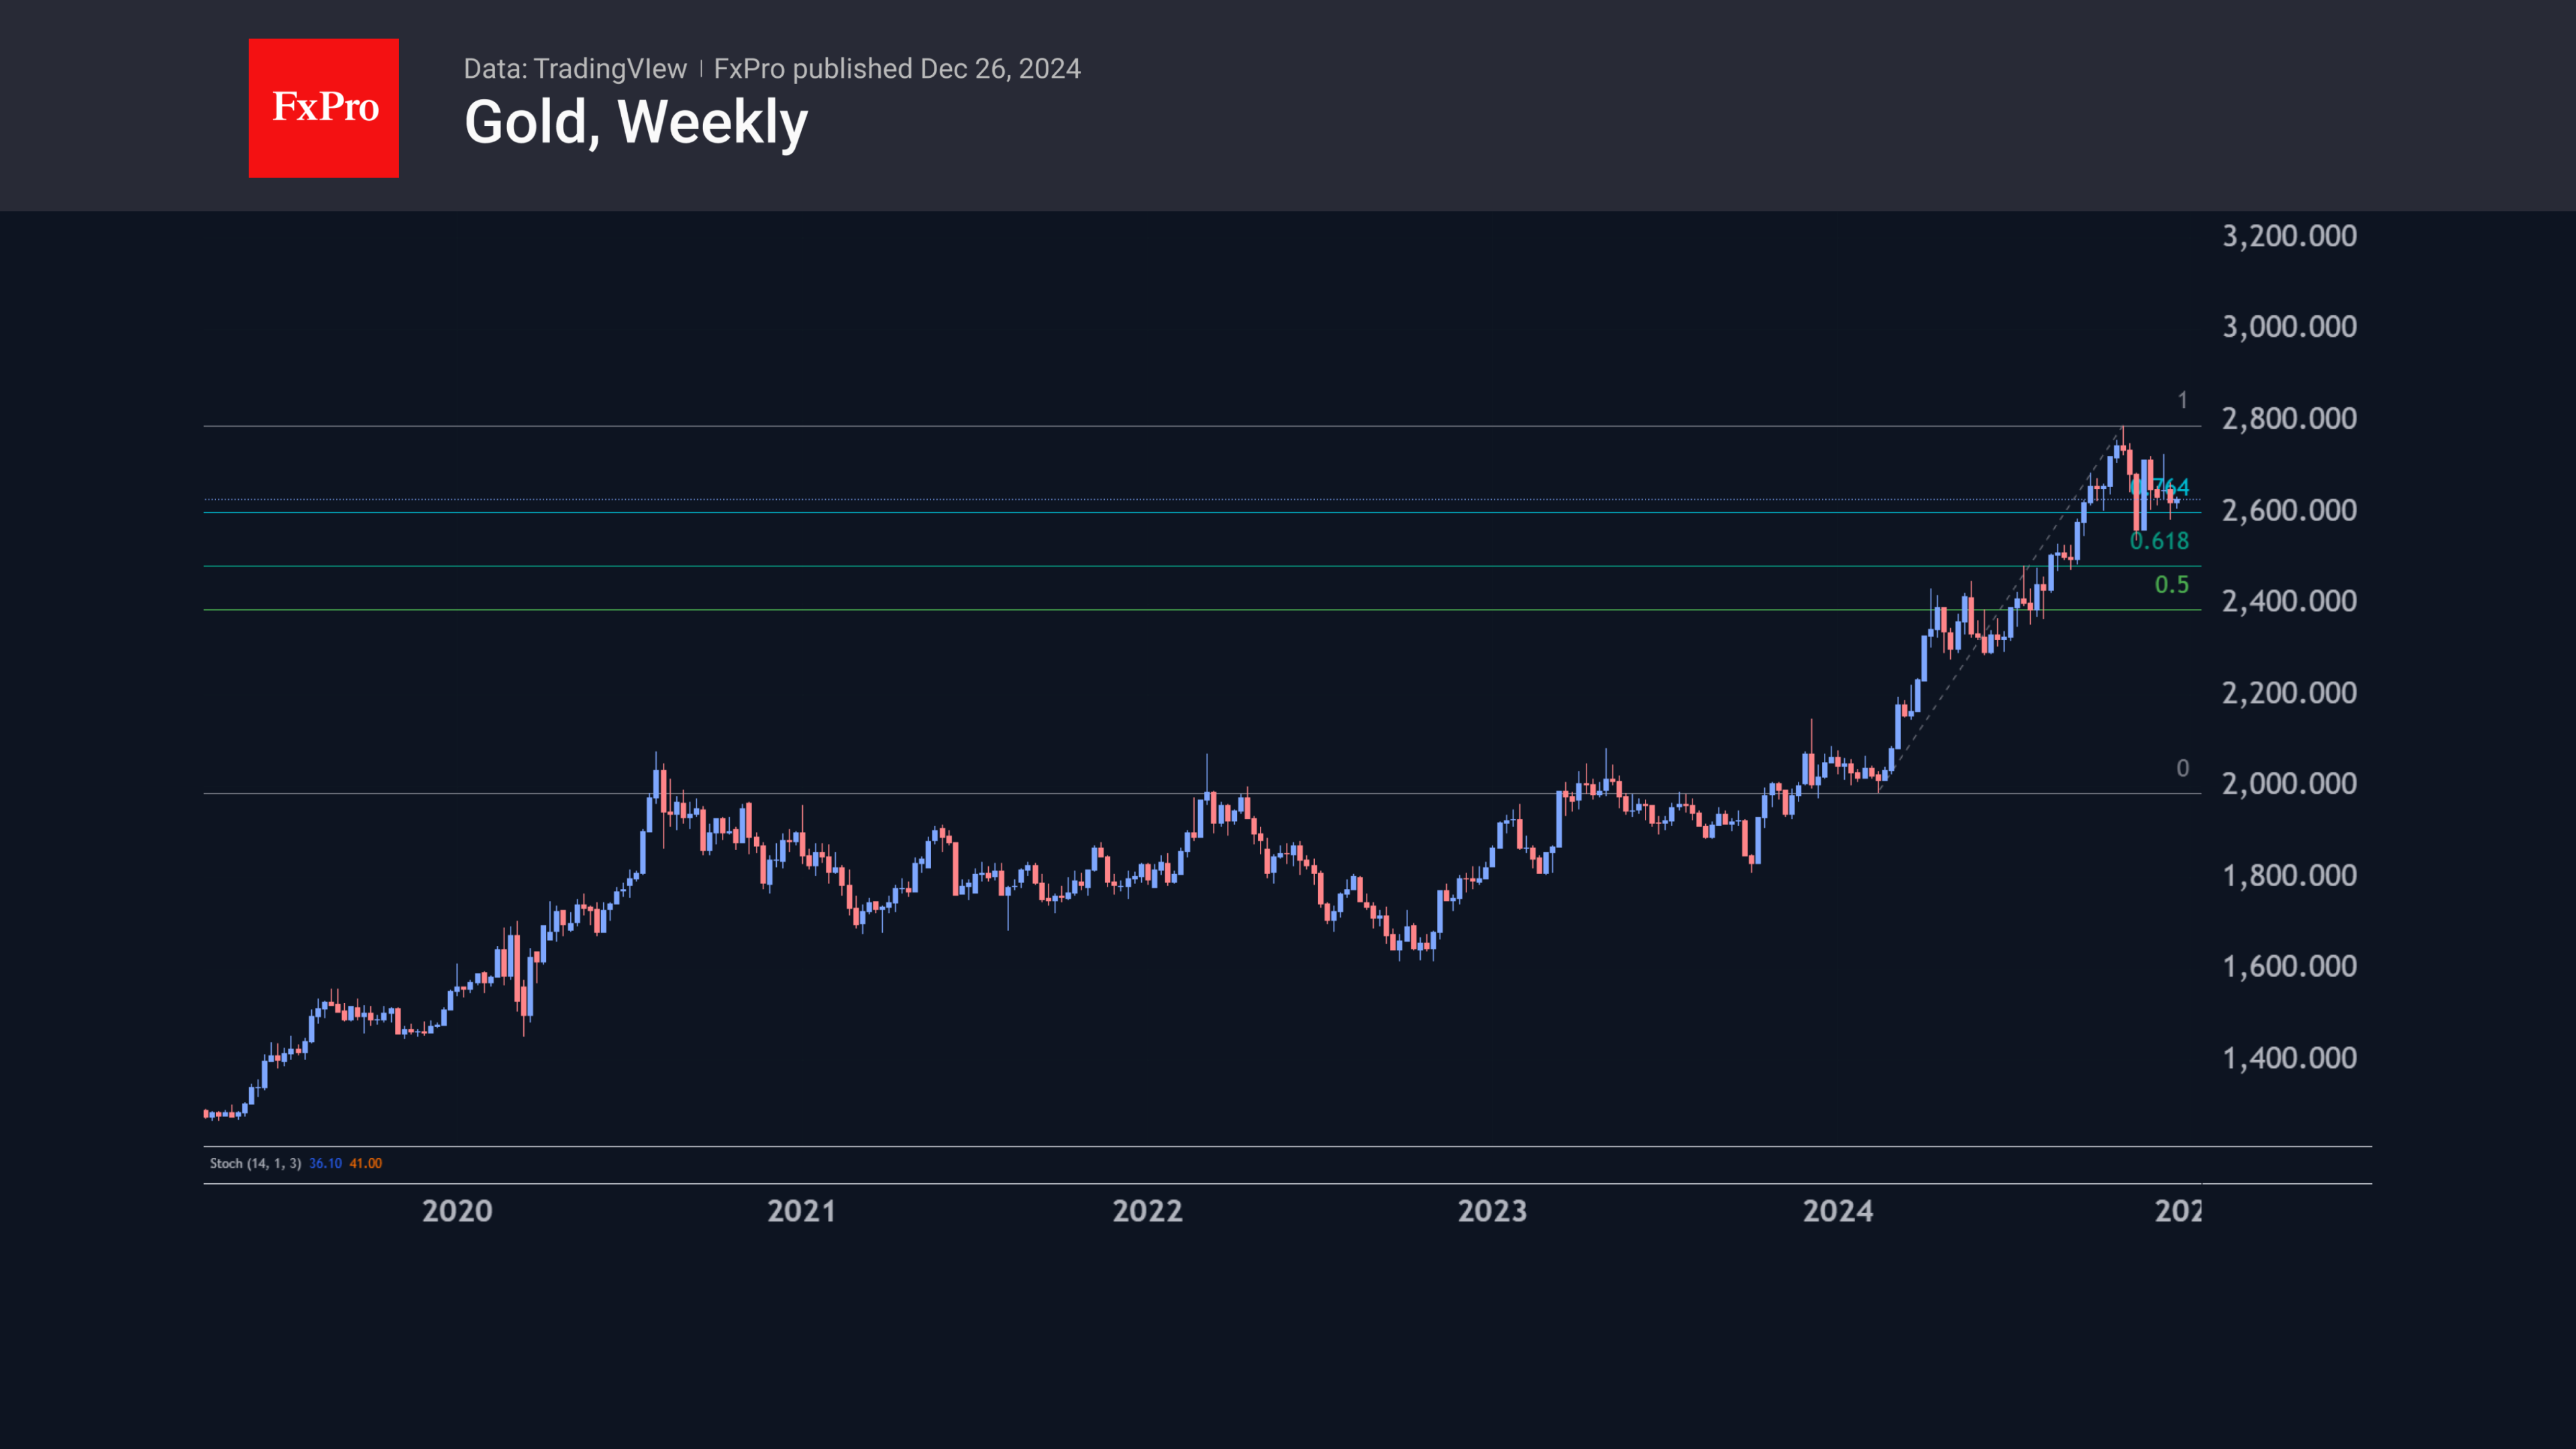The height and width of the screenshot is (1449, 2576).
Task: Click the FxPro published Dec 26, 2024 text
Action: [896, 69]
